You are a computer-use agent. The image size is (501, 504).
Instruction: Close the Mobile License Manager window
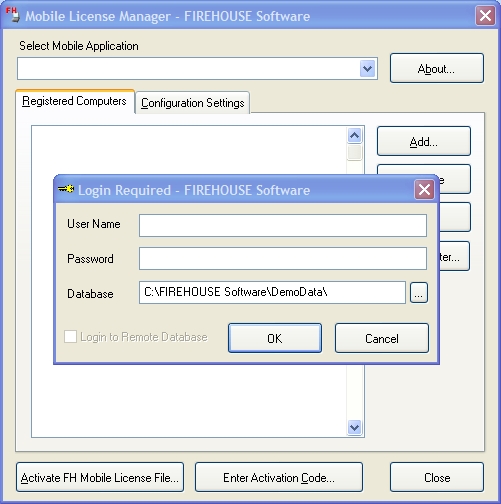(485, 15)
